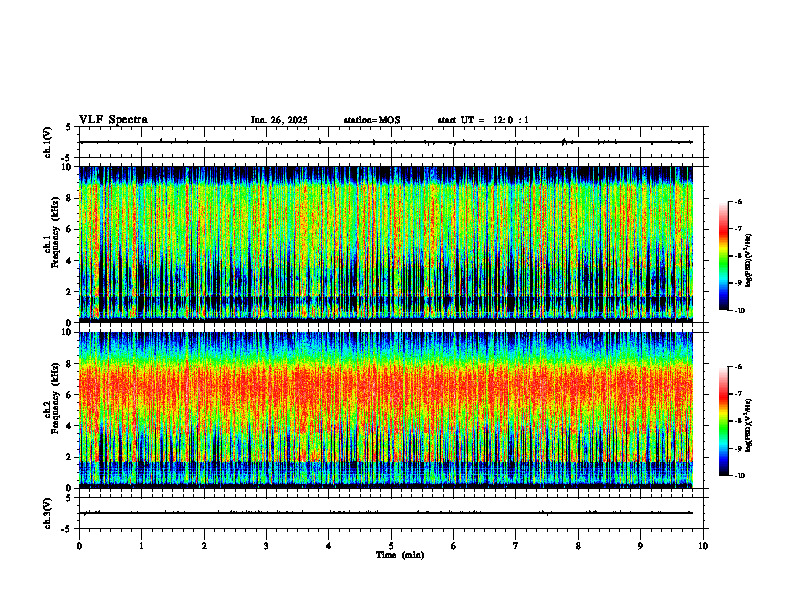Click the ch.2 color scale log(PSD) label

pos(749,425)
